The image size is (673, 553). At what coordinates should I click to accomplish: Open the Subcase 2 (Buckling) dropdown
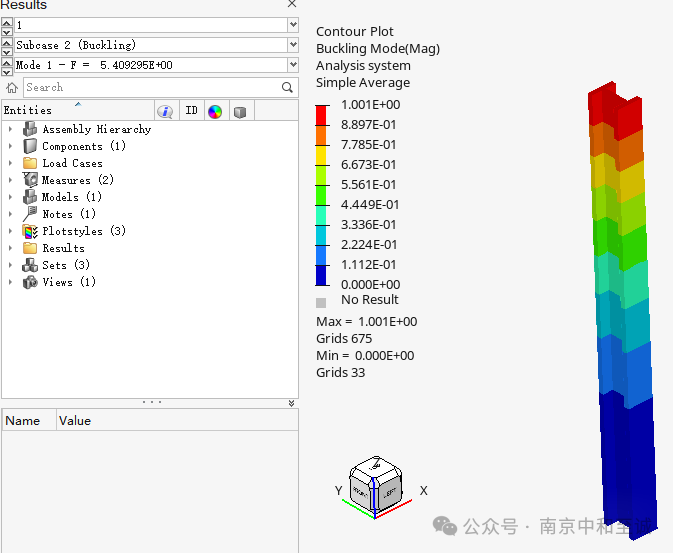click(293, 45)
